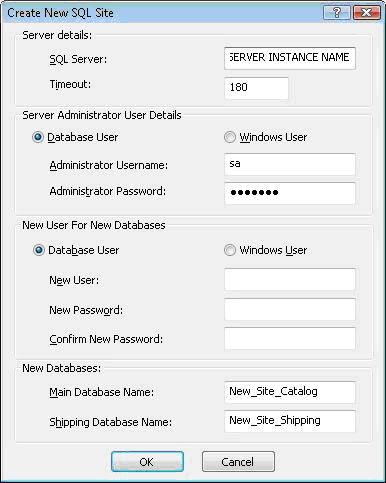
Task: Click 'New User For New Databases' heading
Action: 94,225
